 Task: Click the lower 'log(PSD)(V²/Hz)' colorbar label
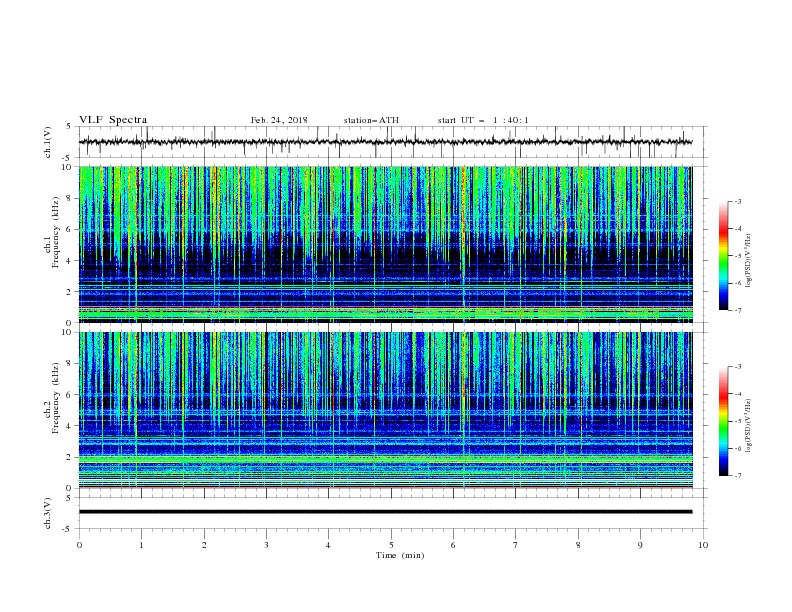tap(749, 426)
